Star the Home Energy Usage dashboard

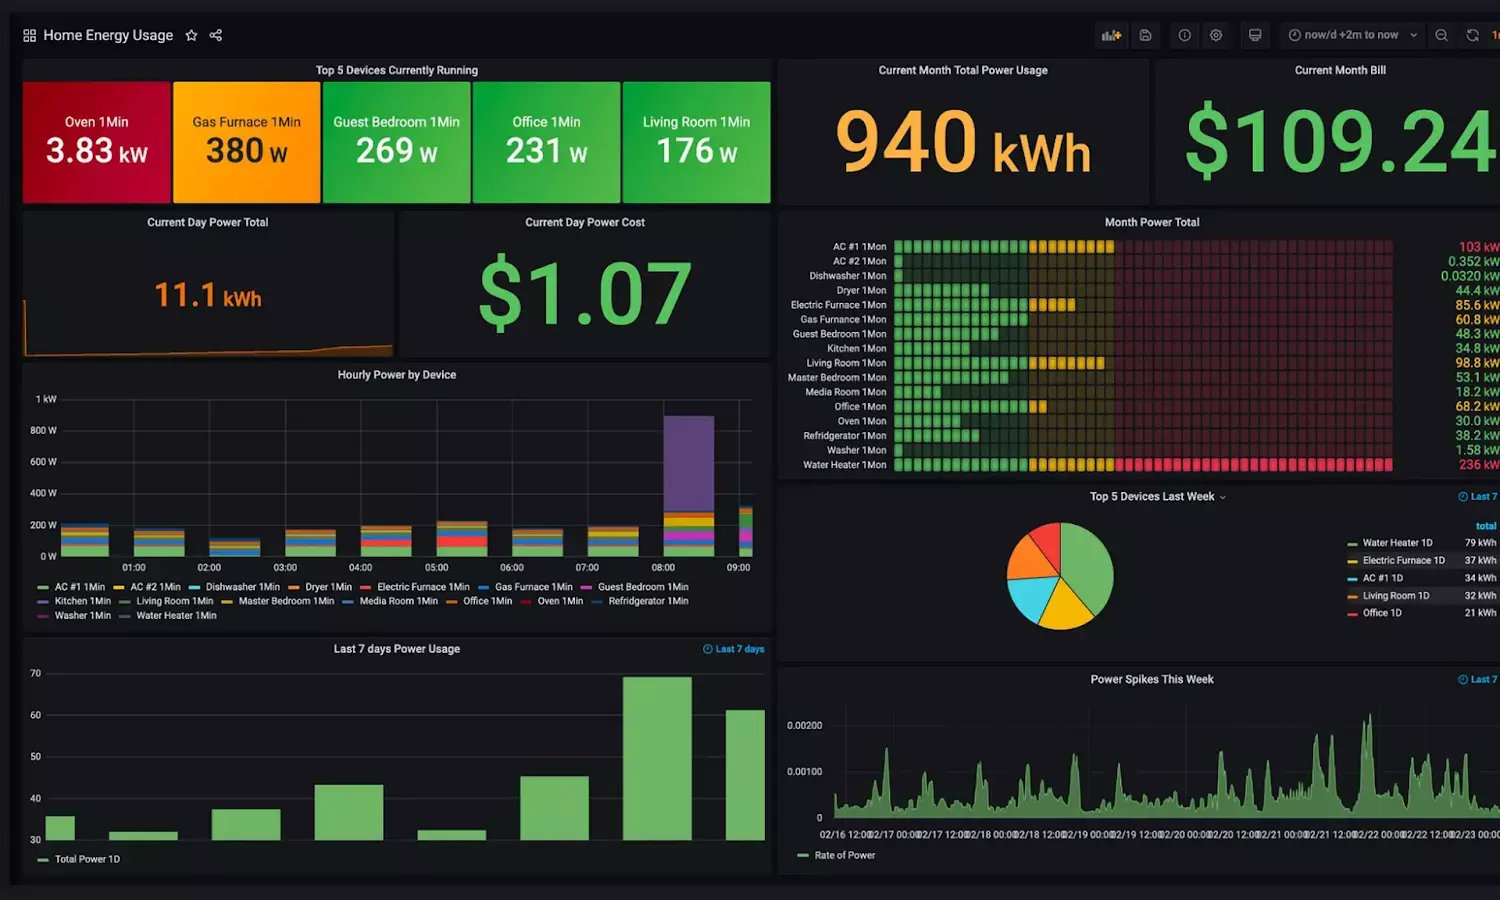pos(191,35)
